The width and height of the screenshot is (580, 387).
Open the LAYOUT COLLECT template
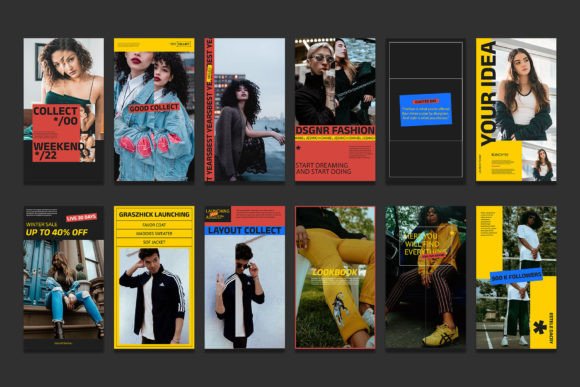(245, 277)
